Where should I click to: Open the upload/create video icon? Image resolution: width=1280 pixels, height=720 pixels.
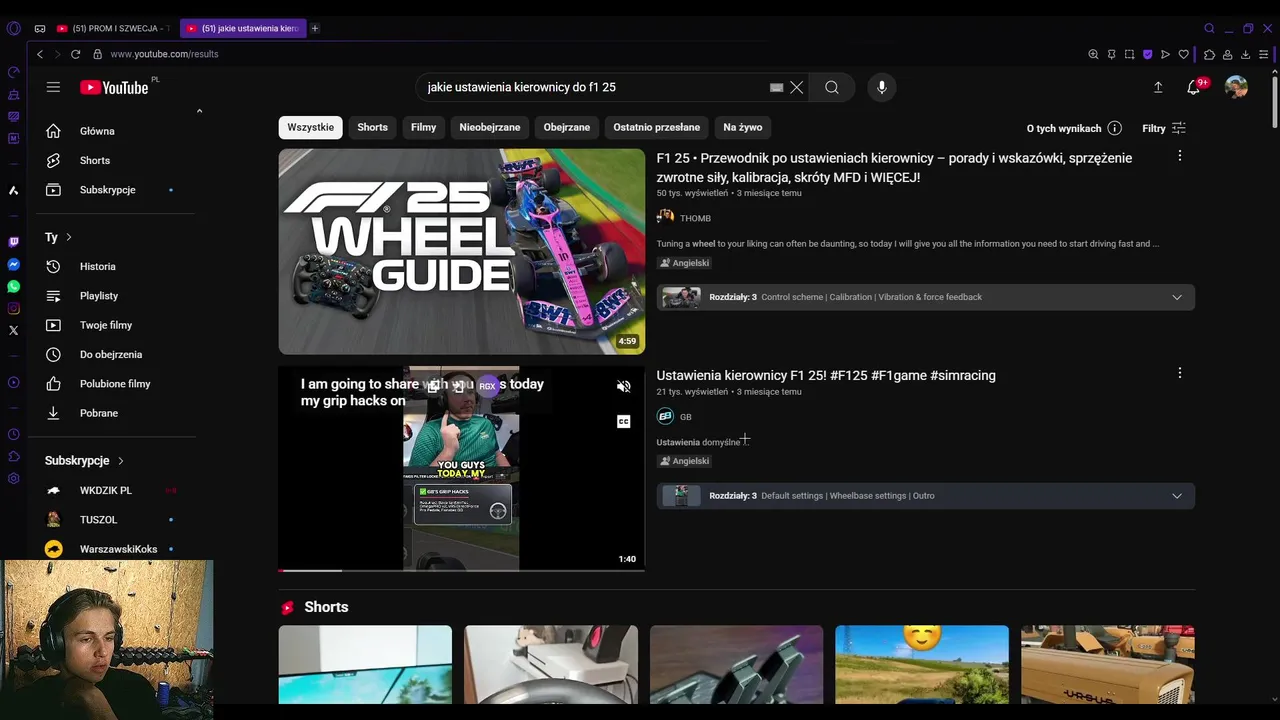[1158, 87]
